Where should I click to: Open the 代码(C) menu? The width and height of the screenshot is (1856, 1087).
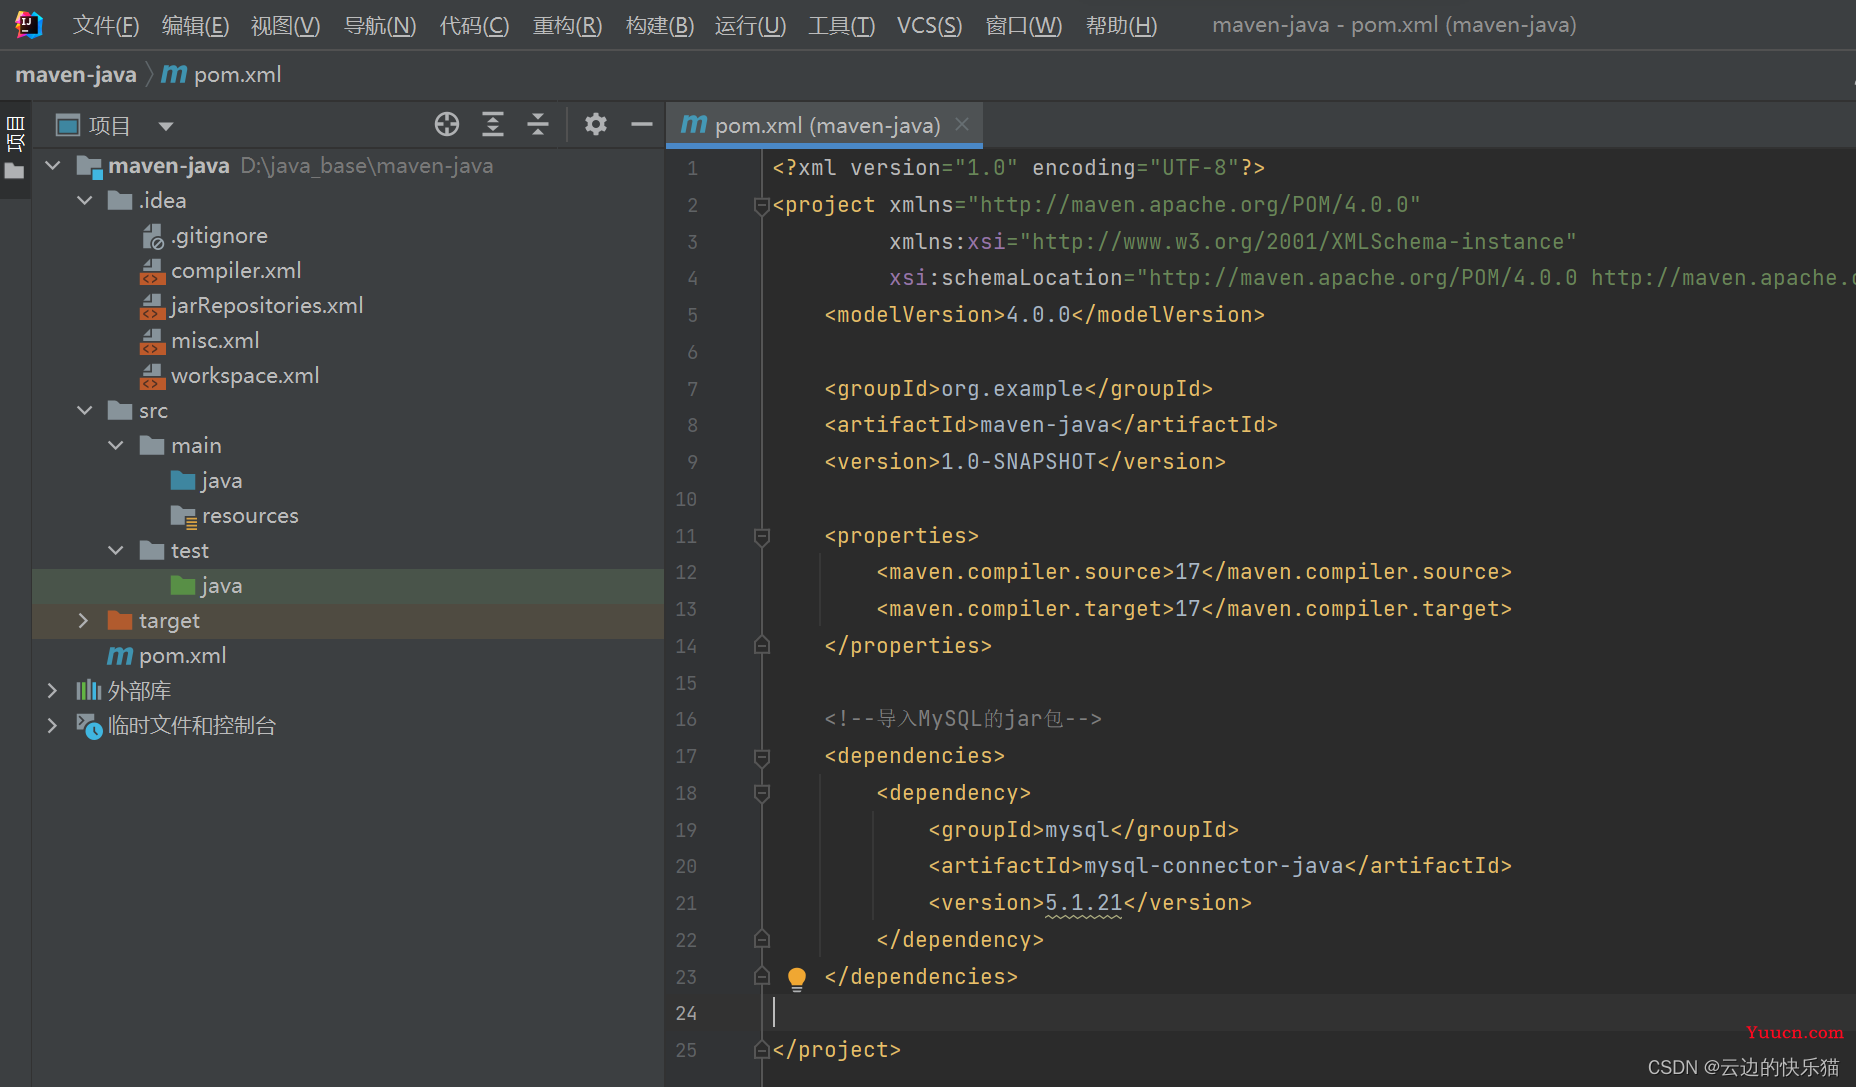(x=474, y=25)
